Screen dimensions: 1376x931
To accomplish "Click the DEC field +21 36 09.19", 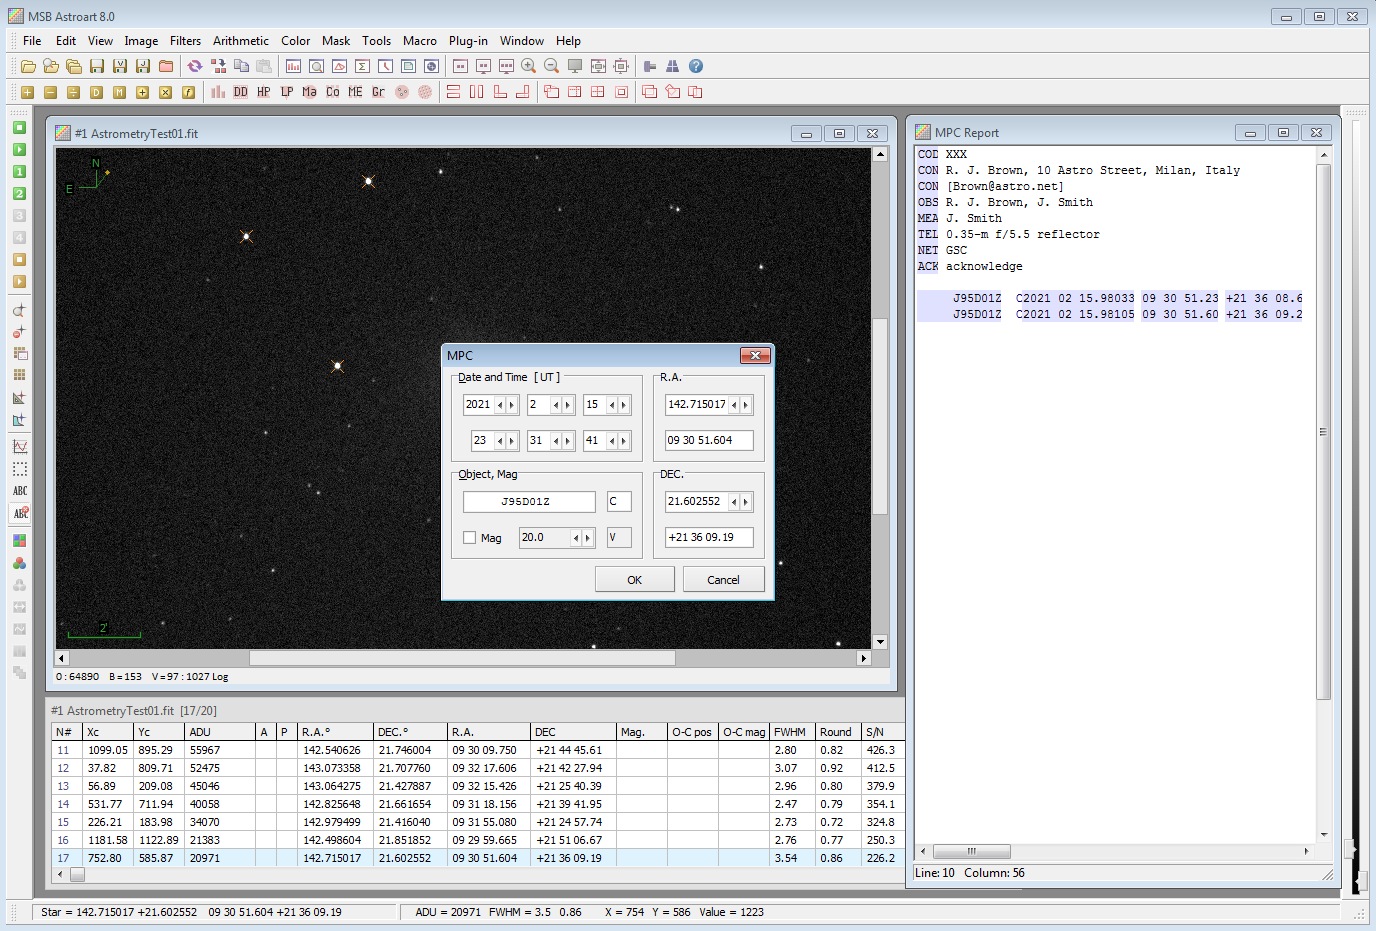I will coord(709,538).
